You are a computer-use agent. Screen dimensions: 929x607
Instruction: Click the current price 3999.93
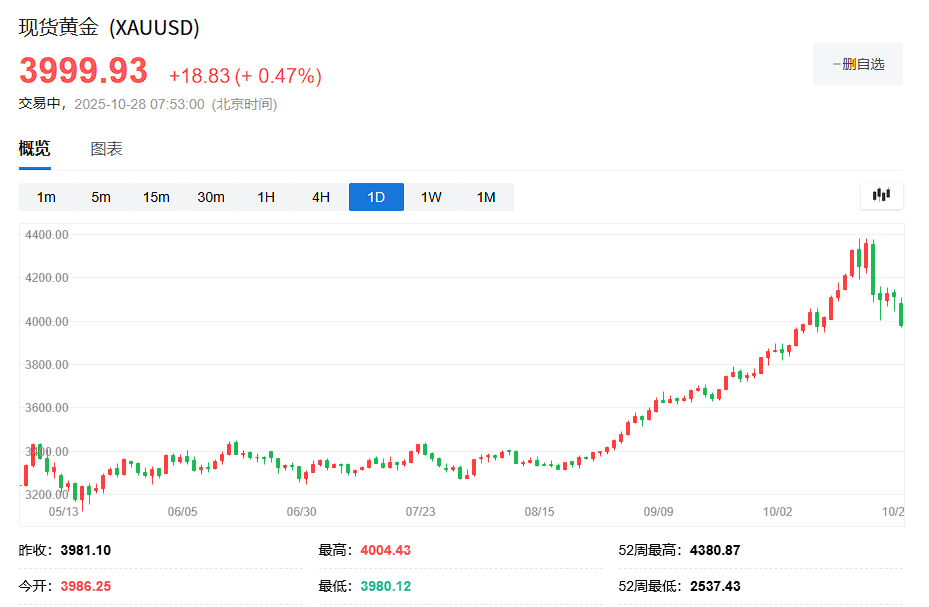tap(83, 71)
